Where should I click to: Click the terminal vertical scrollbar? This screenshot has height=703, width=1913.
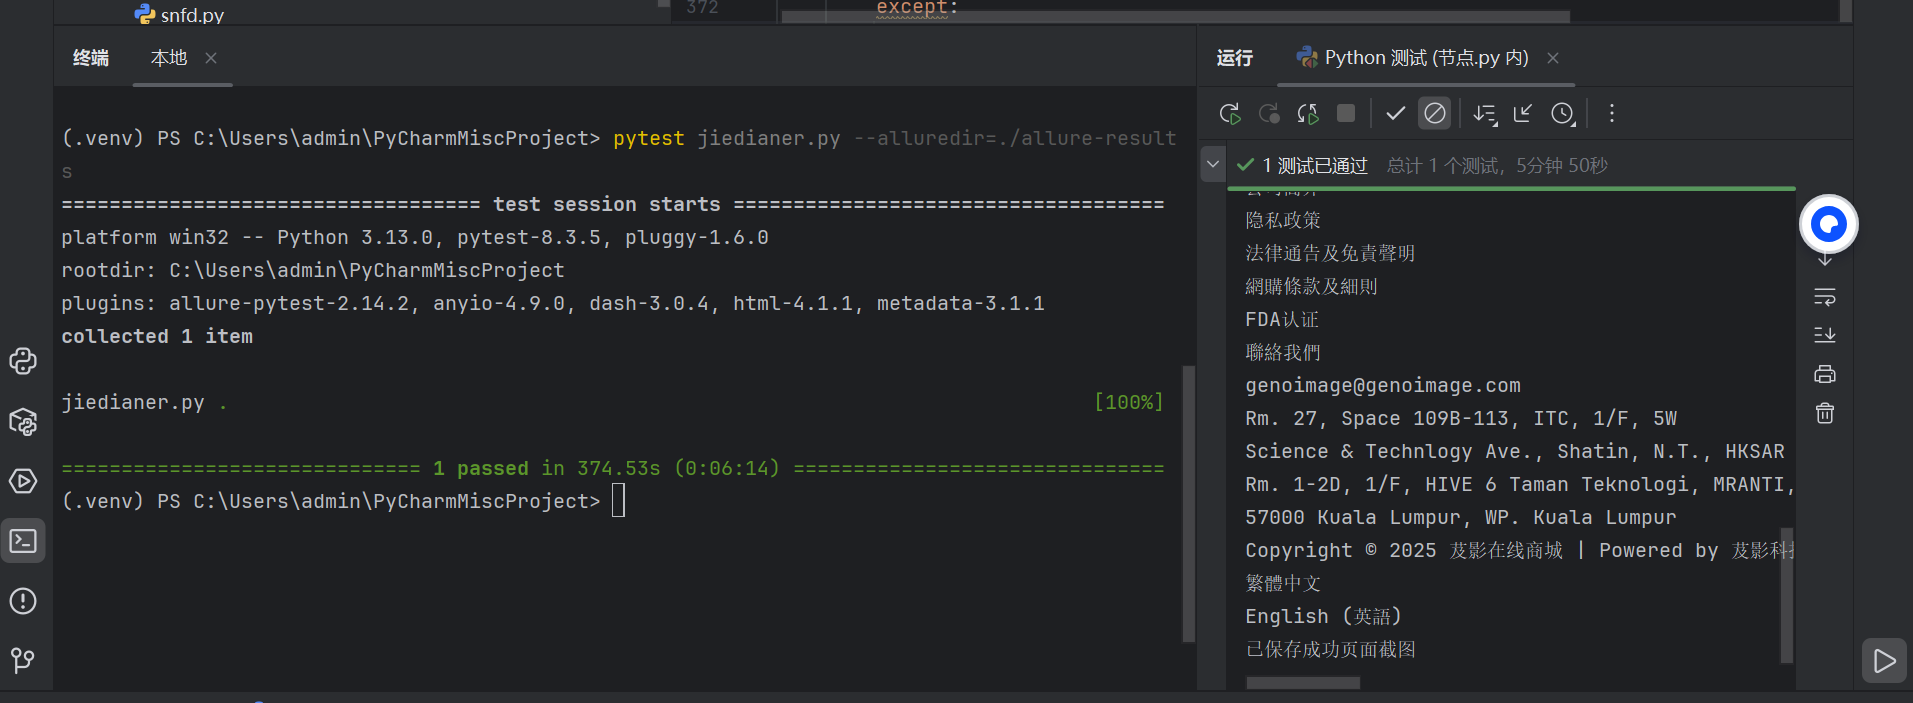[x=1188, y=503]
